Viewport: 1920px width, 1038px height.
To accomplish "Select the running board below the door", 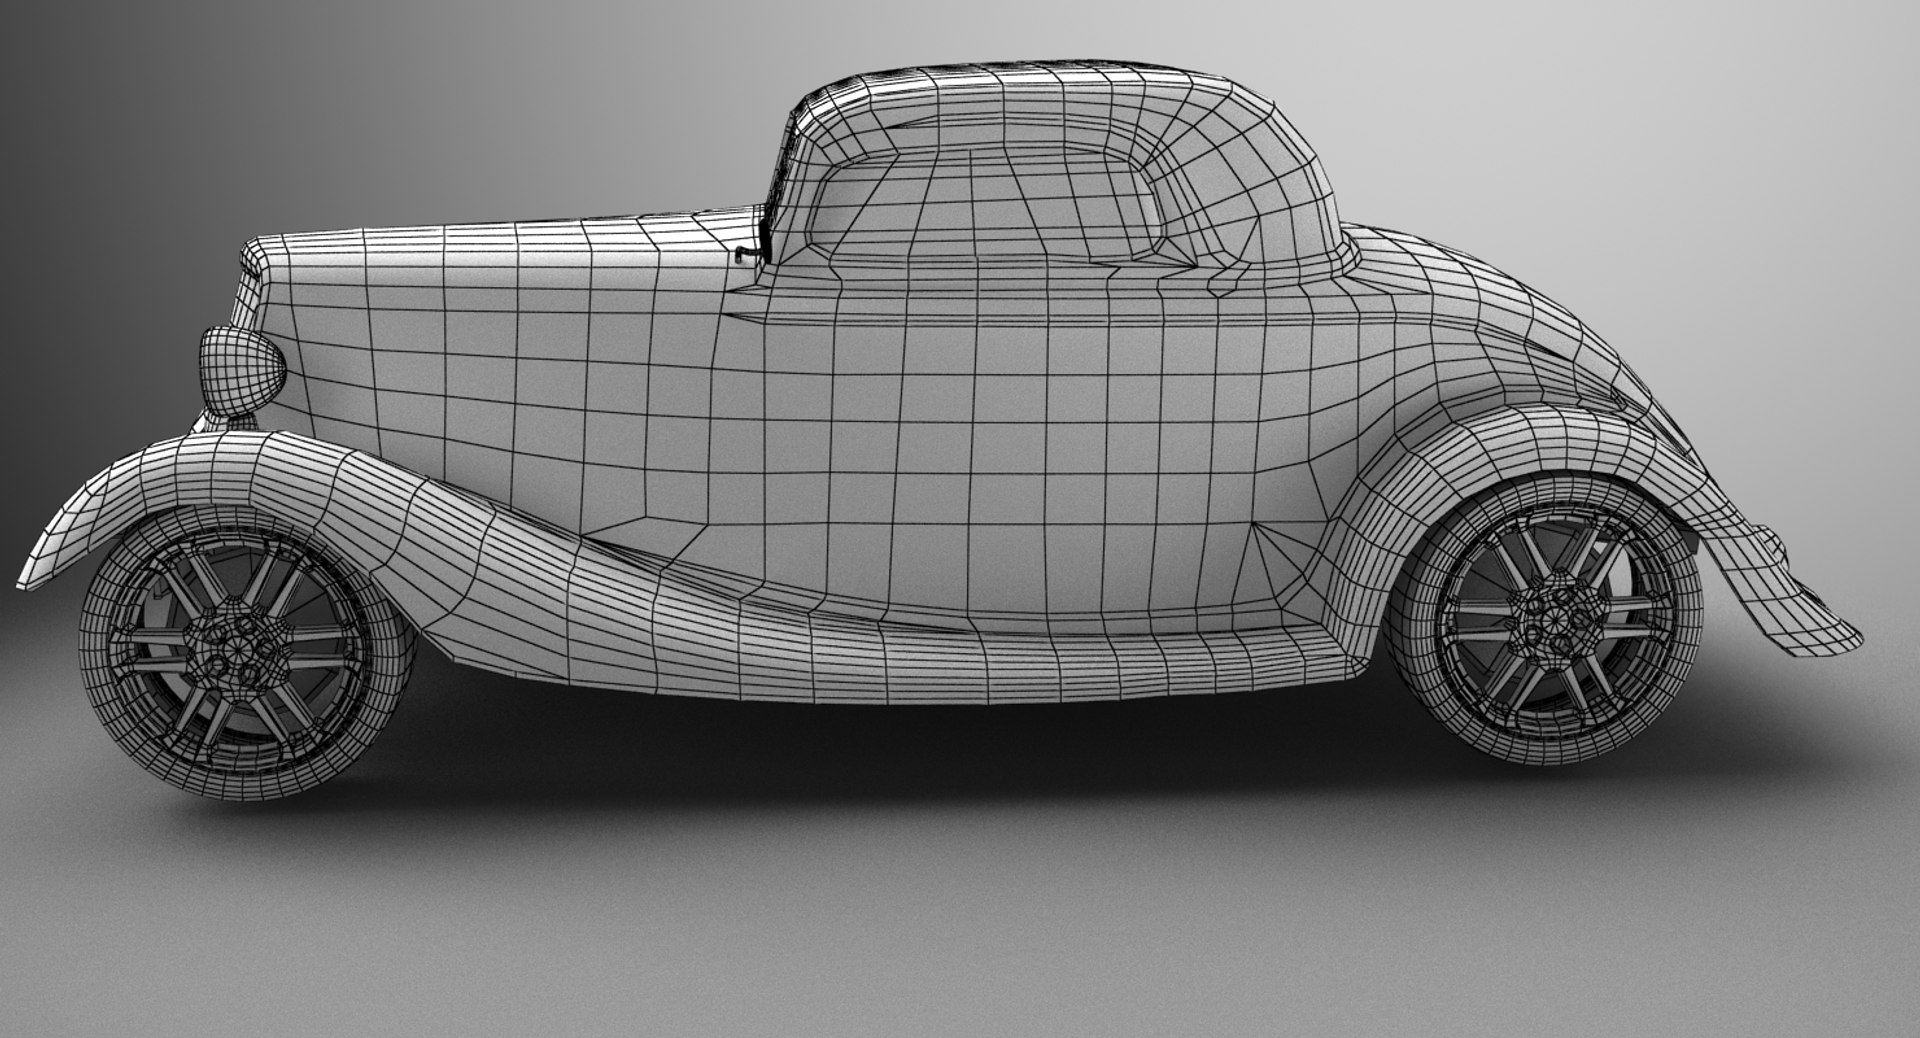I will 900,660.
